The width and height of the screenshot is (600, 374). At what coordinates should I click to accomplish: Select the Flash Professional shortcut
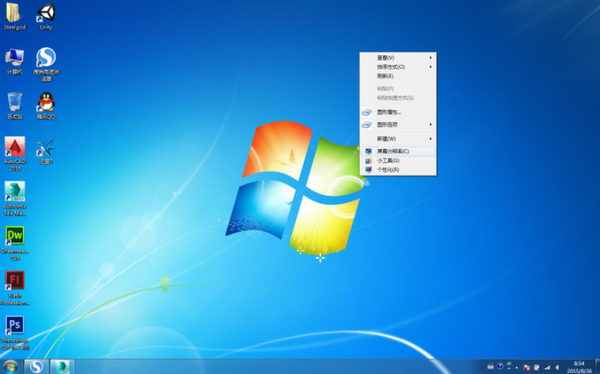[15, 288]
